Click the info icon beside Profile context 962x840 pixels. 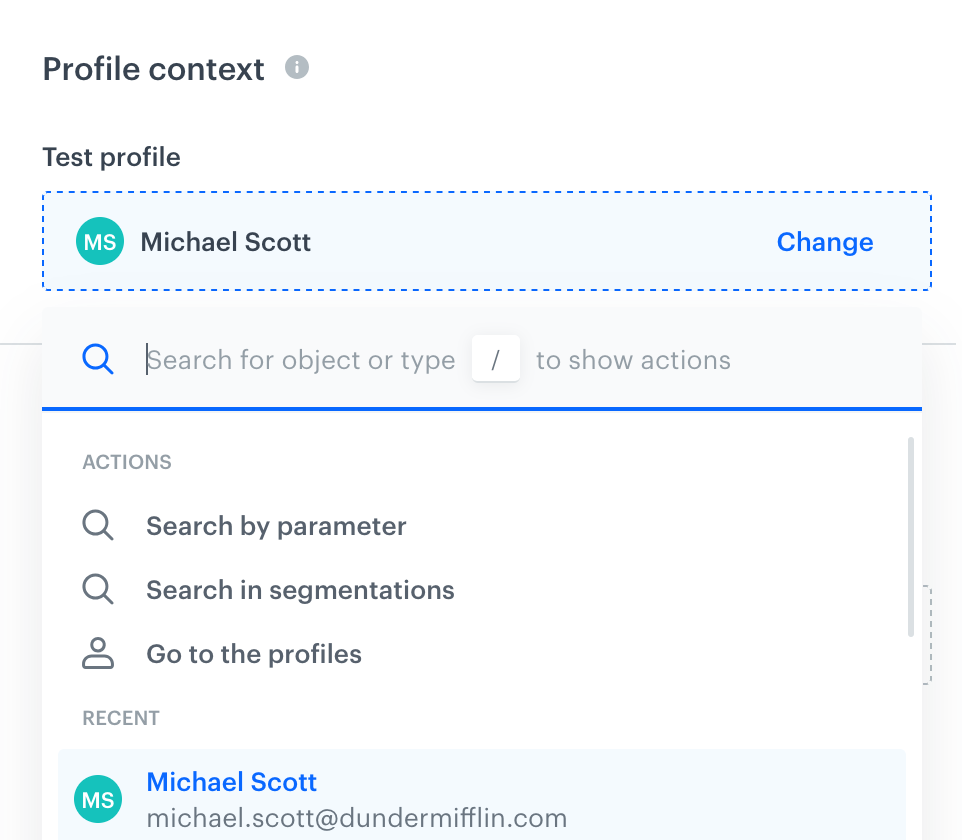[x=297, y=68]
